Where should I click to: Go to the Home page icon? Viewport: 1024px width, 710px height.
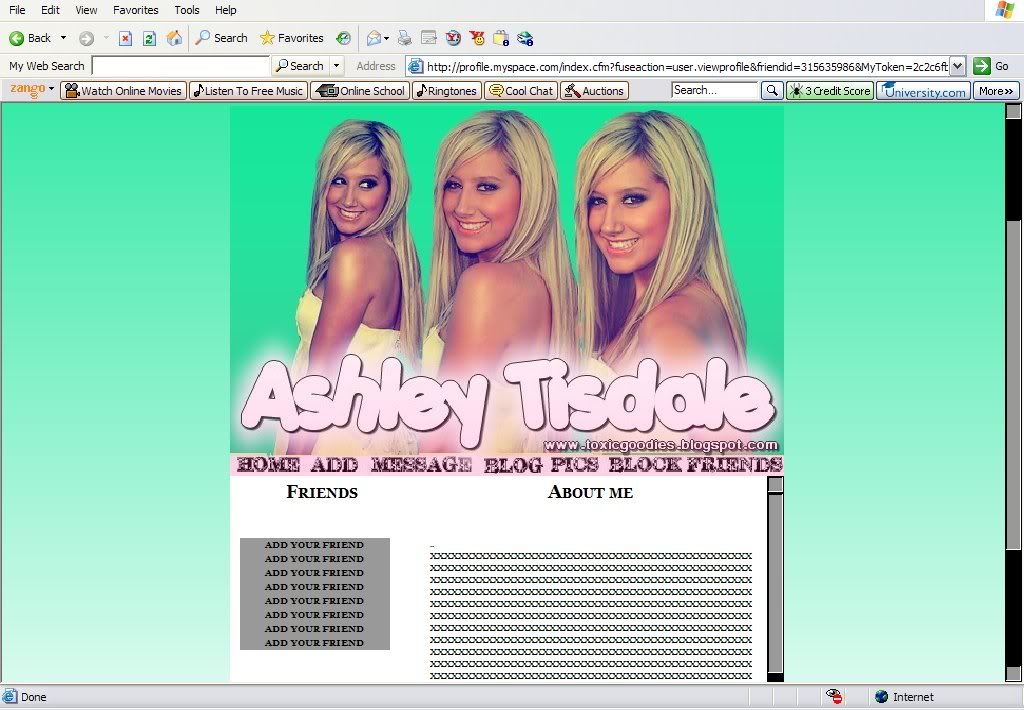(174, 38)
